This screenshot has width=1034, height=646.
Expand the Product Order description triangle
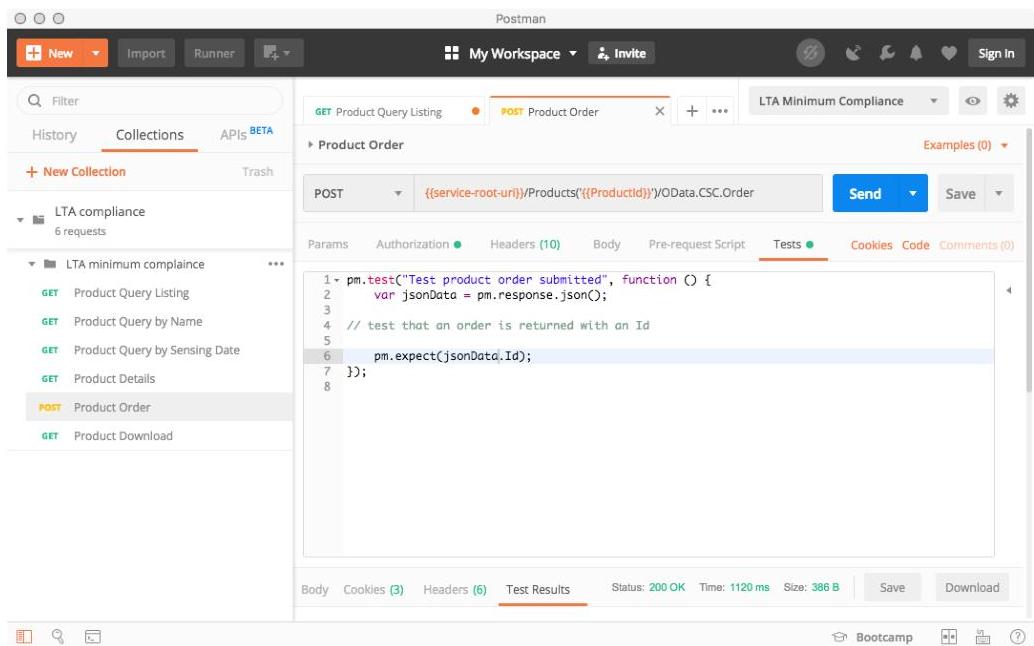click(310, 144)
